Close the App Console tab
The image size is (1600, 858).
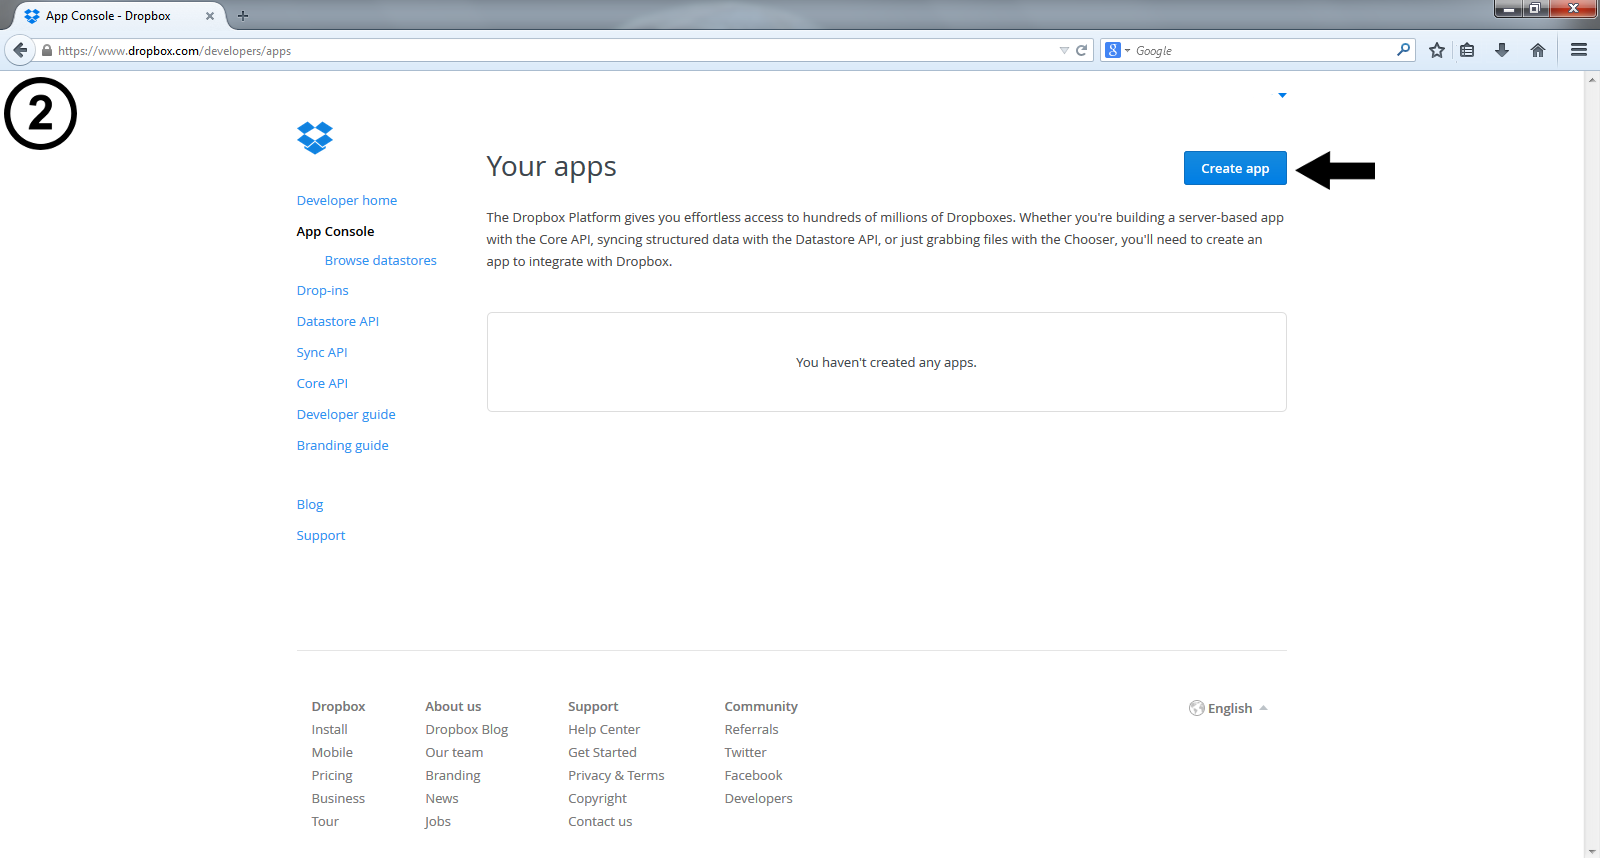[210, 16]
